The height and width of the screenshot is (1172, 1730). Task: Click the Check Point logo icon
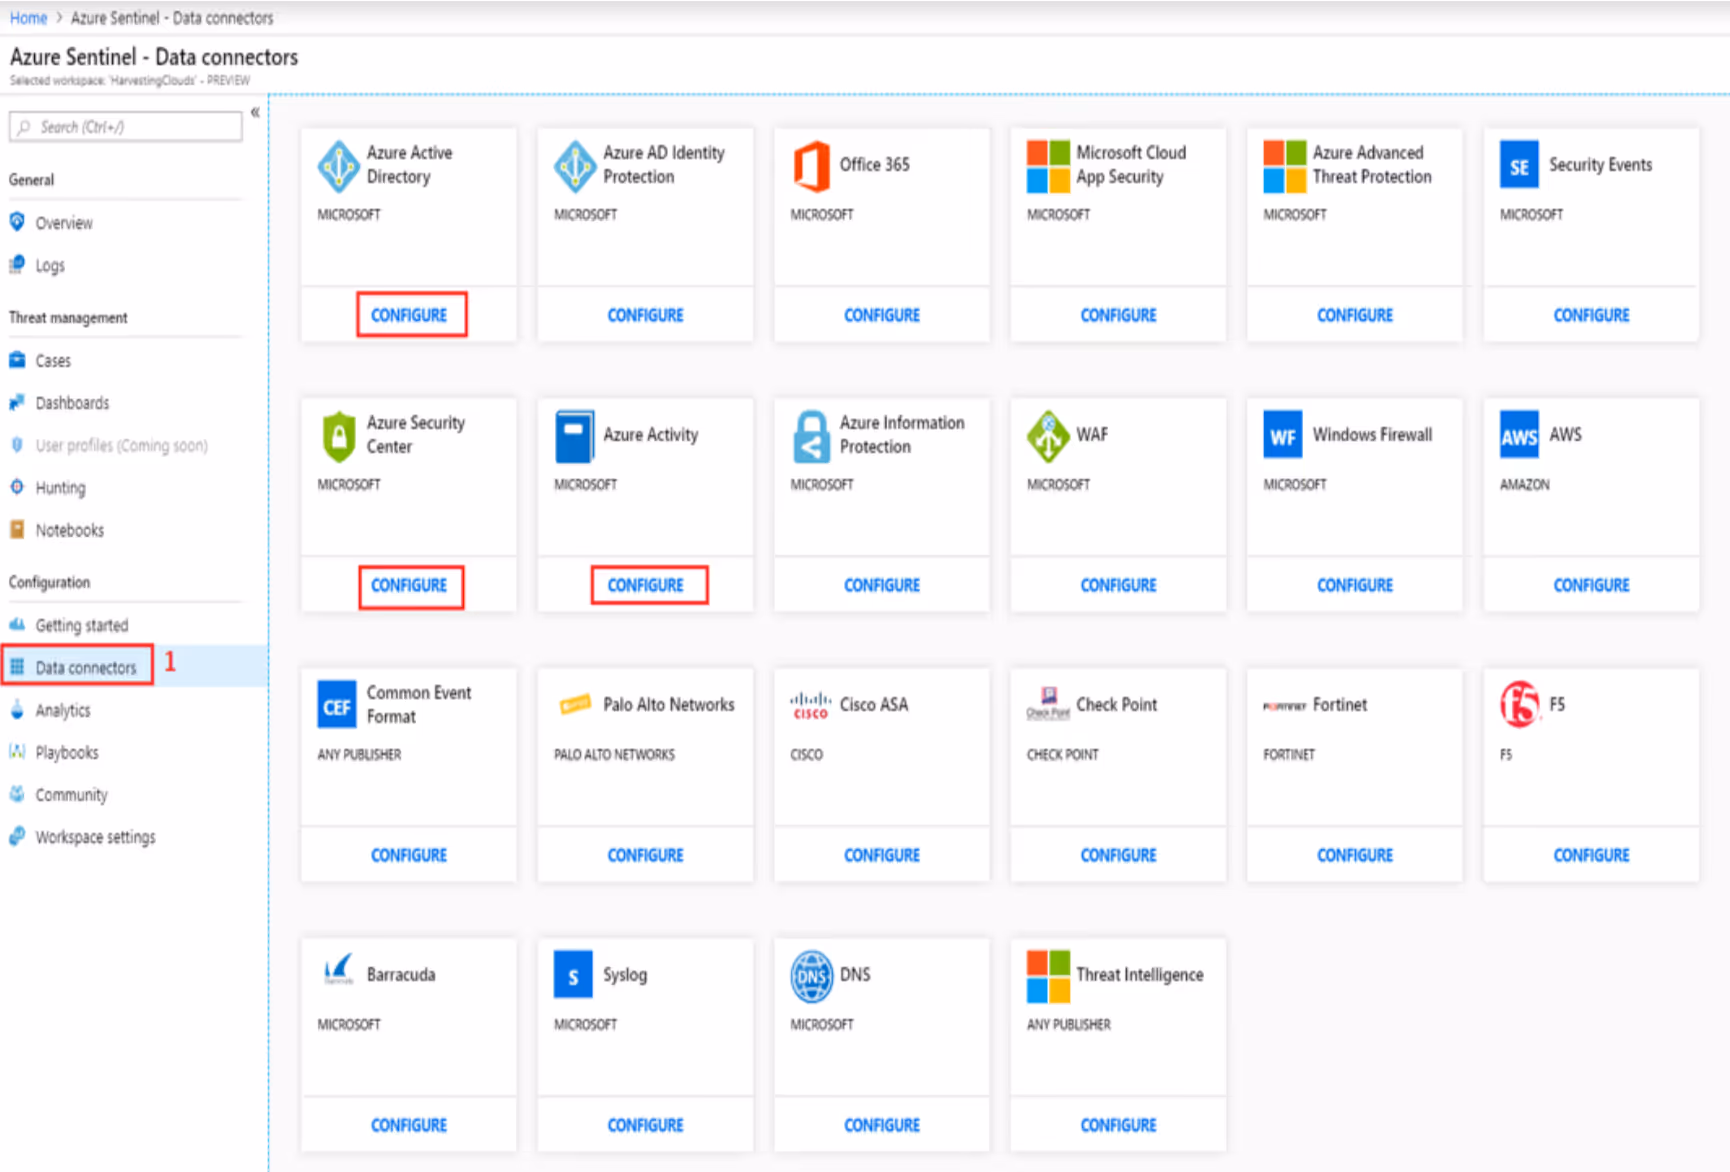pos(1048,703)
